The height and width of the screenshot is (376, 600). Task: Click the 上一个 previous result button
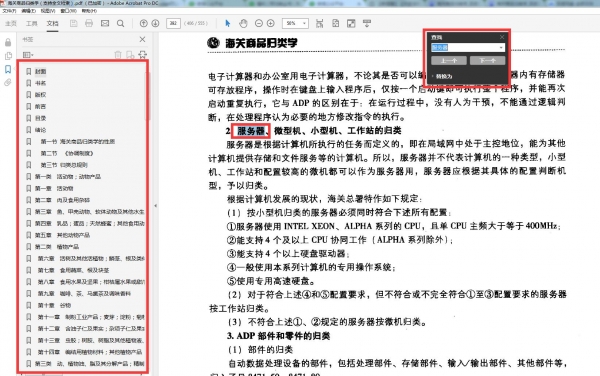pos(449,61)
